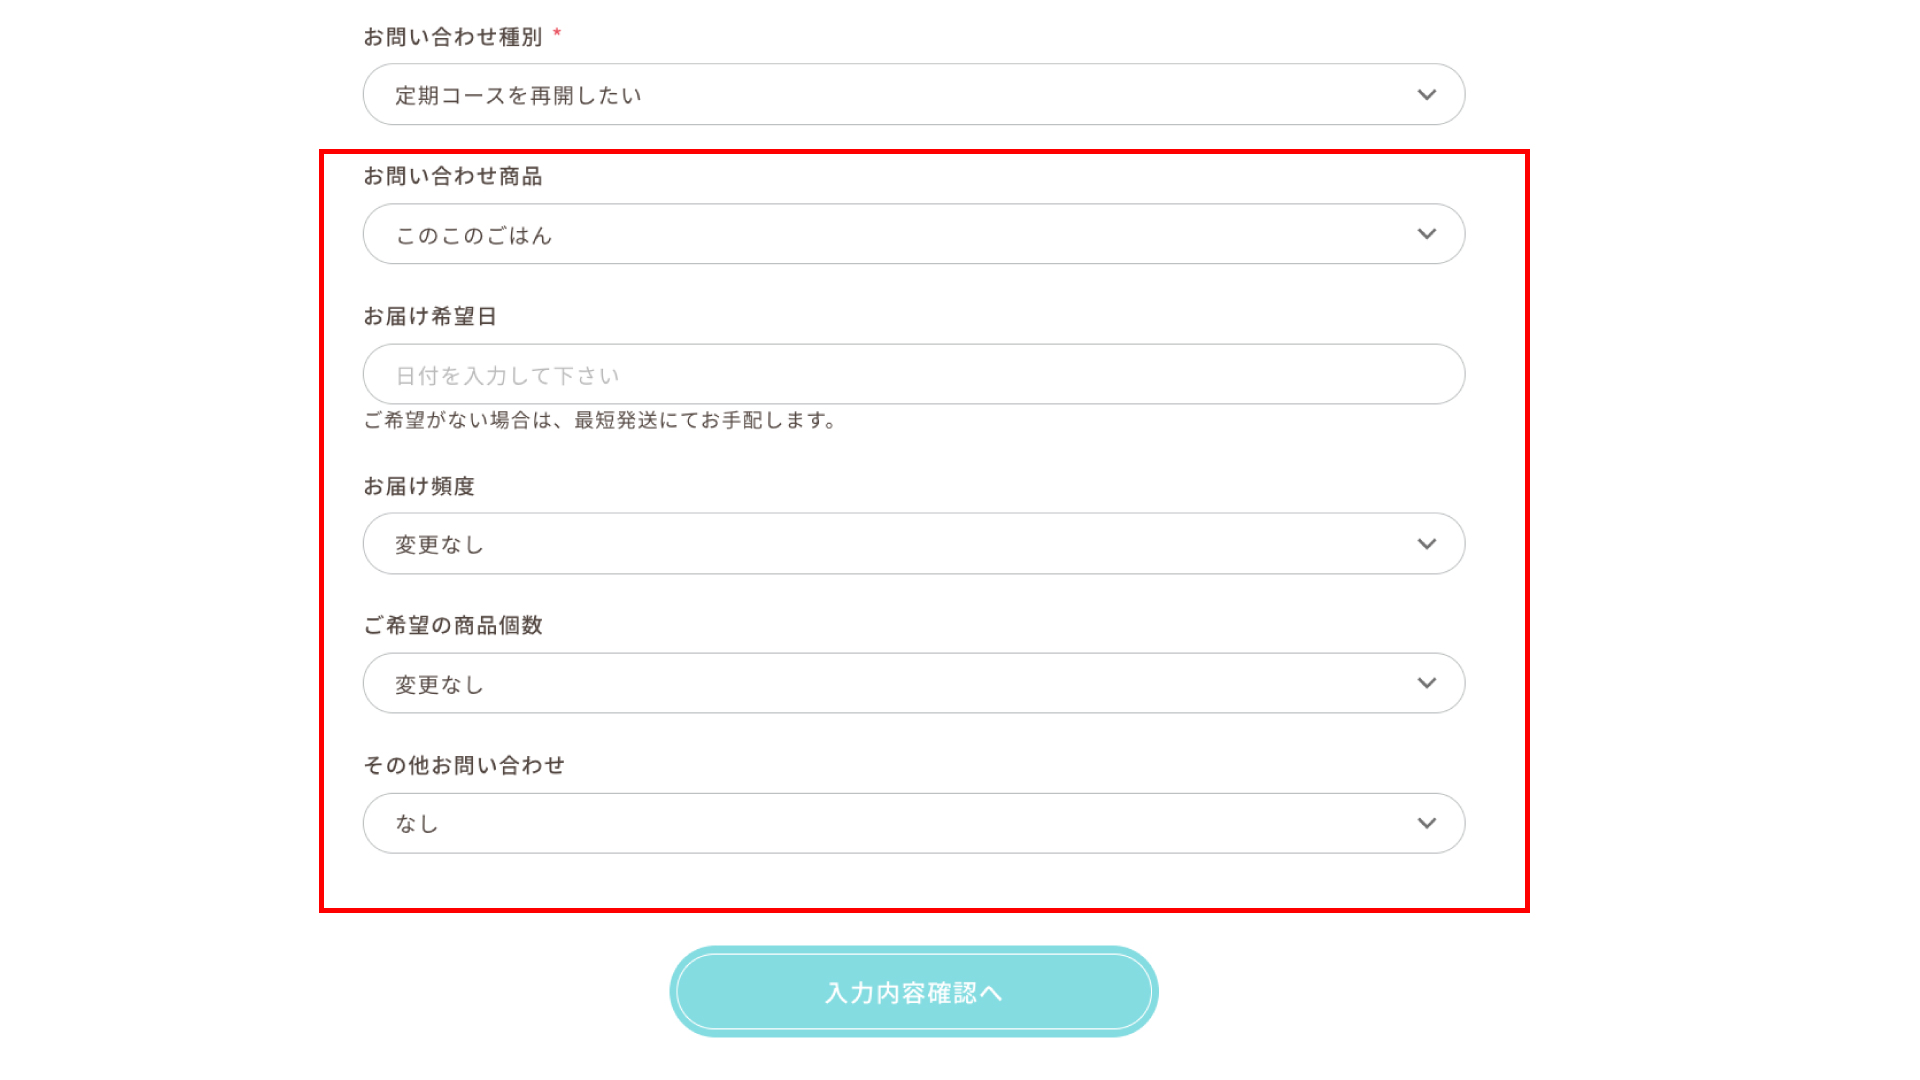The height and width of the screenshot is (1080, 1920).
Task: Open the このこのごはん product selection box
Action: [914, 234]
